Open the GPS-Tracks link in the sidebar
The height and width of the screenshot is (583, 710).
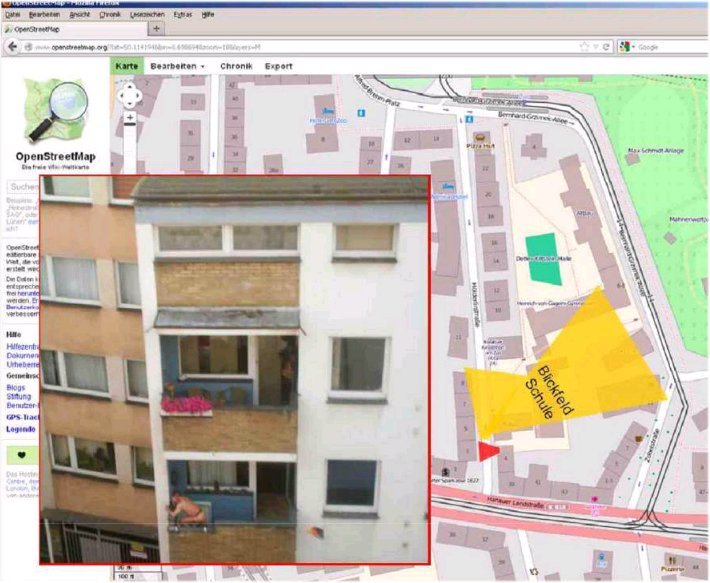[23, 417]
